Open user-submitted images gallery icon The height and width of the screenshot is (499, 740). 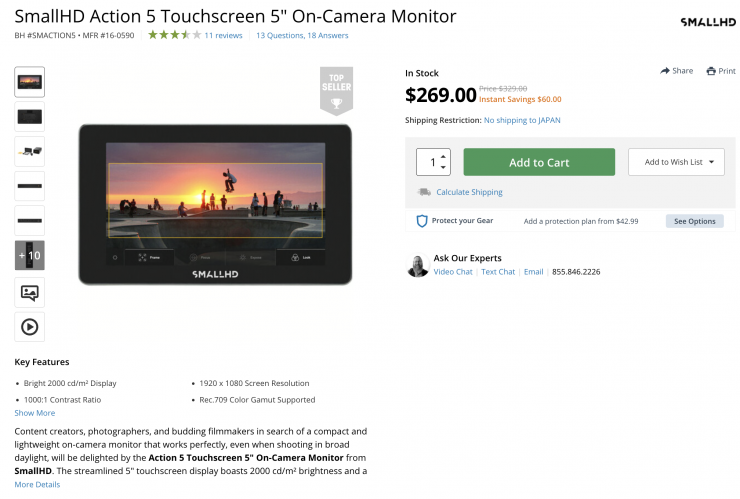(30, 293)
